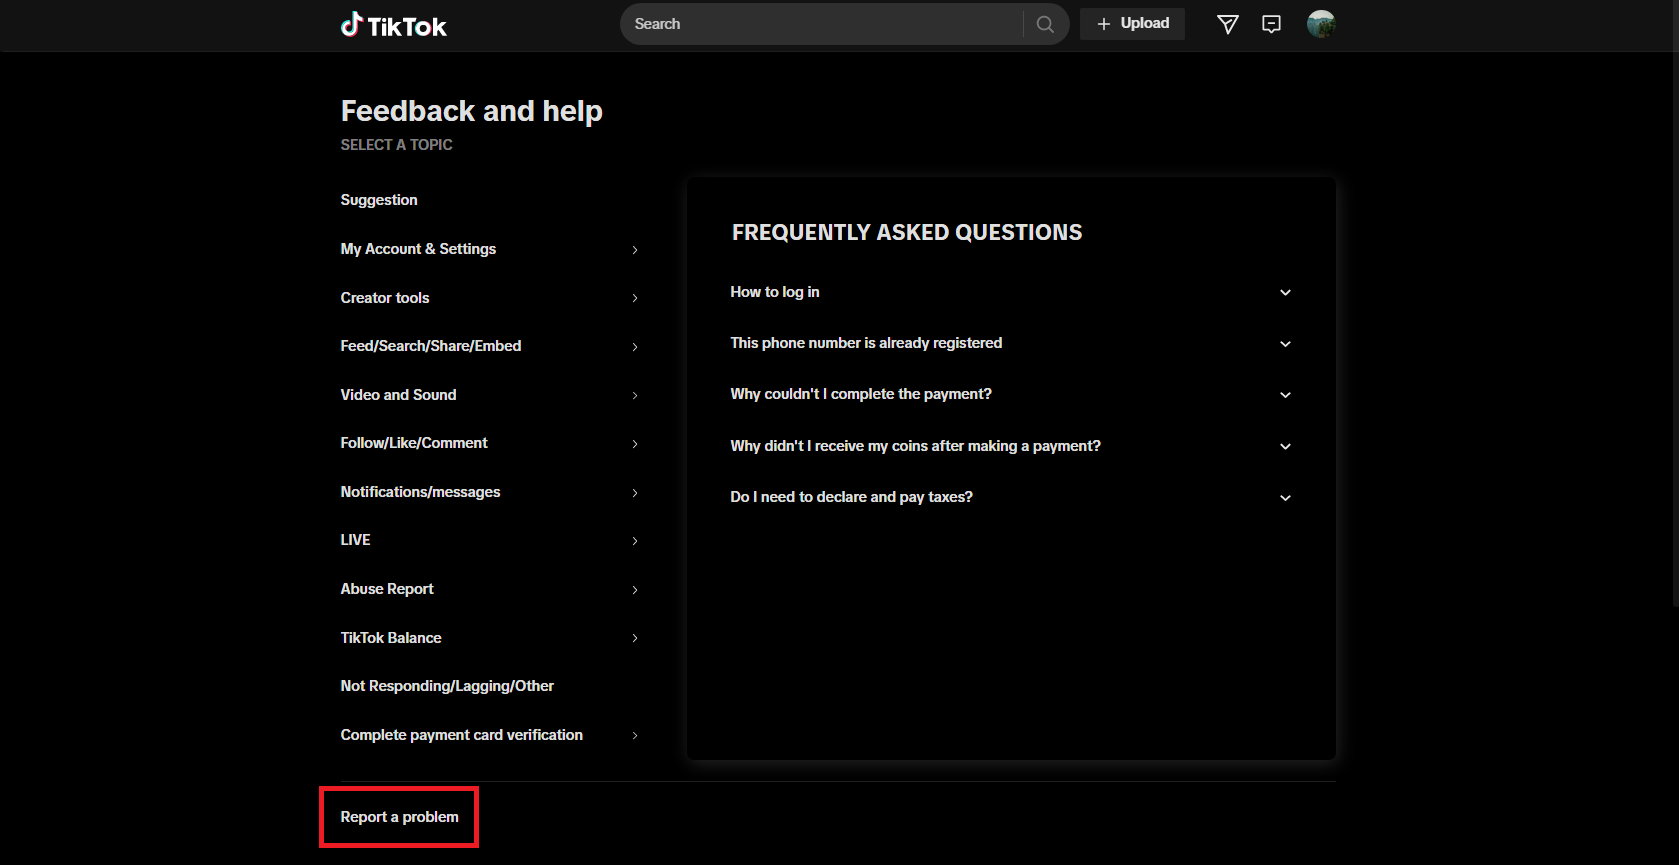Expand the How to log in question
The image size is (1679, 865).
tap(1011, 292)
